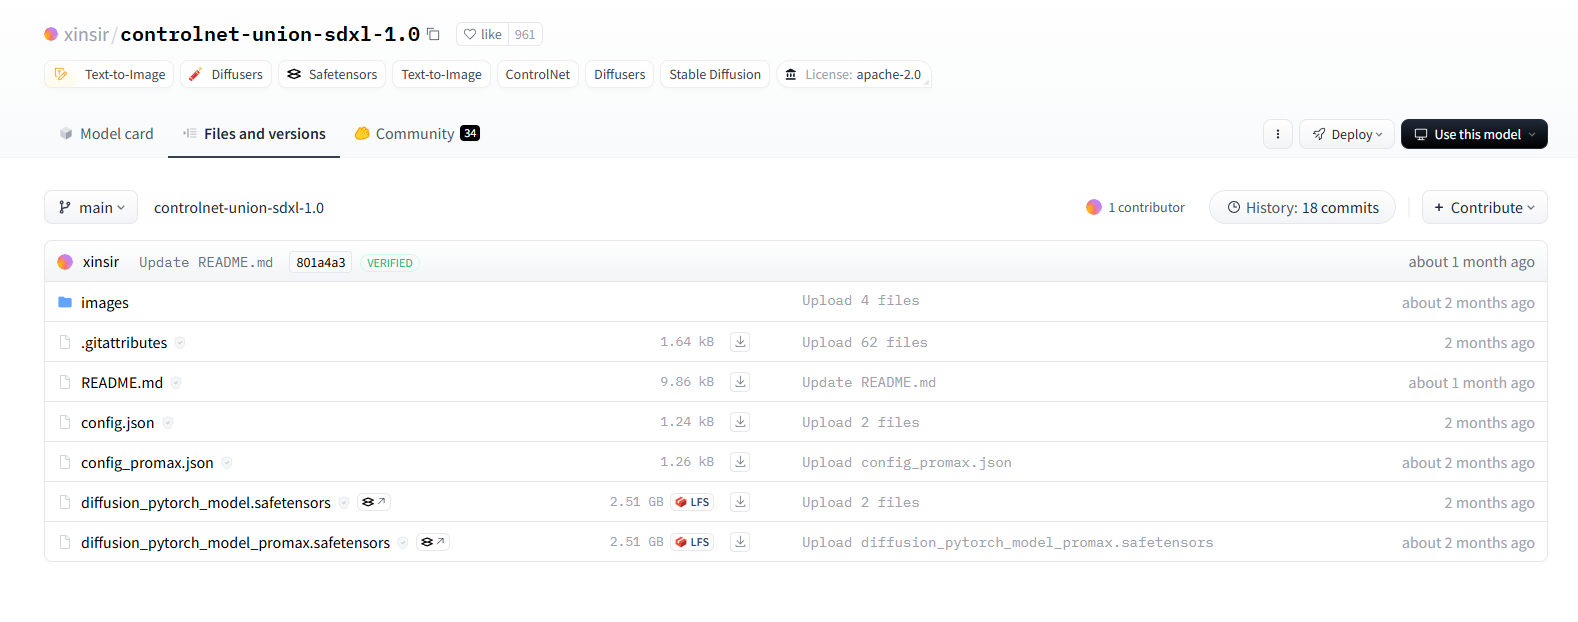The height and width of the screenshot is (622, 1578).
Task: Select the Diffusers tag with red icon
Action: pos(226,74)
